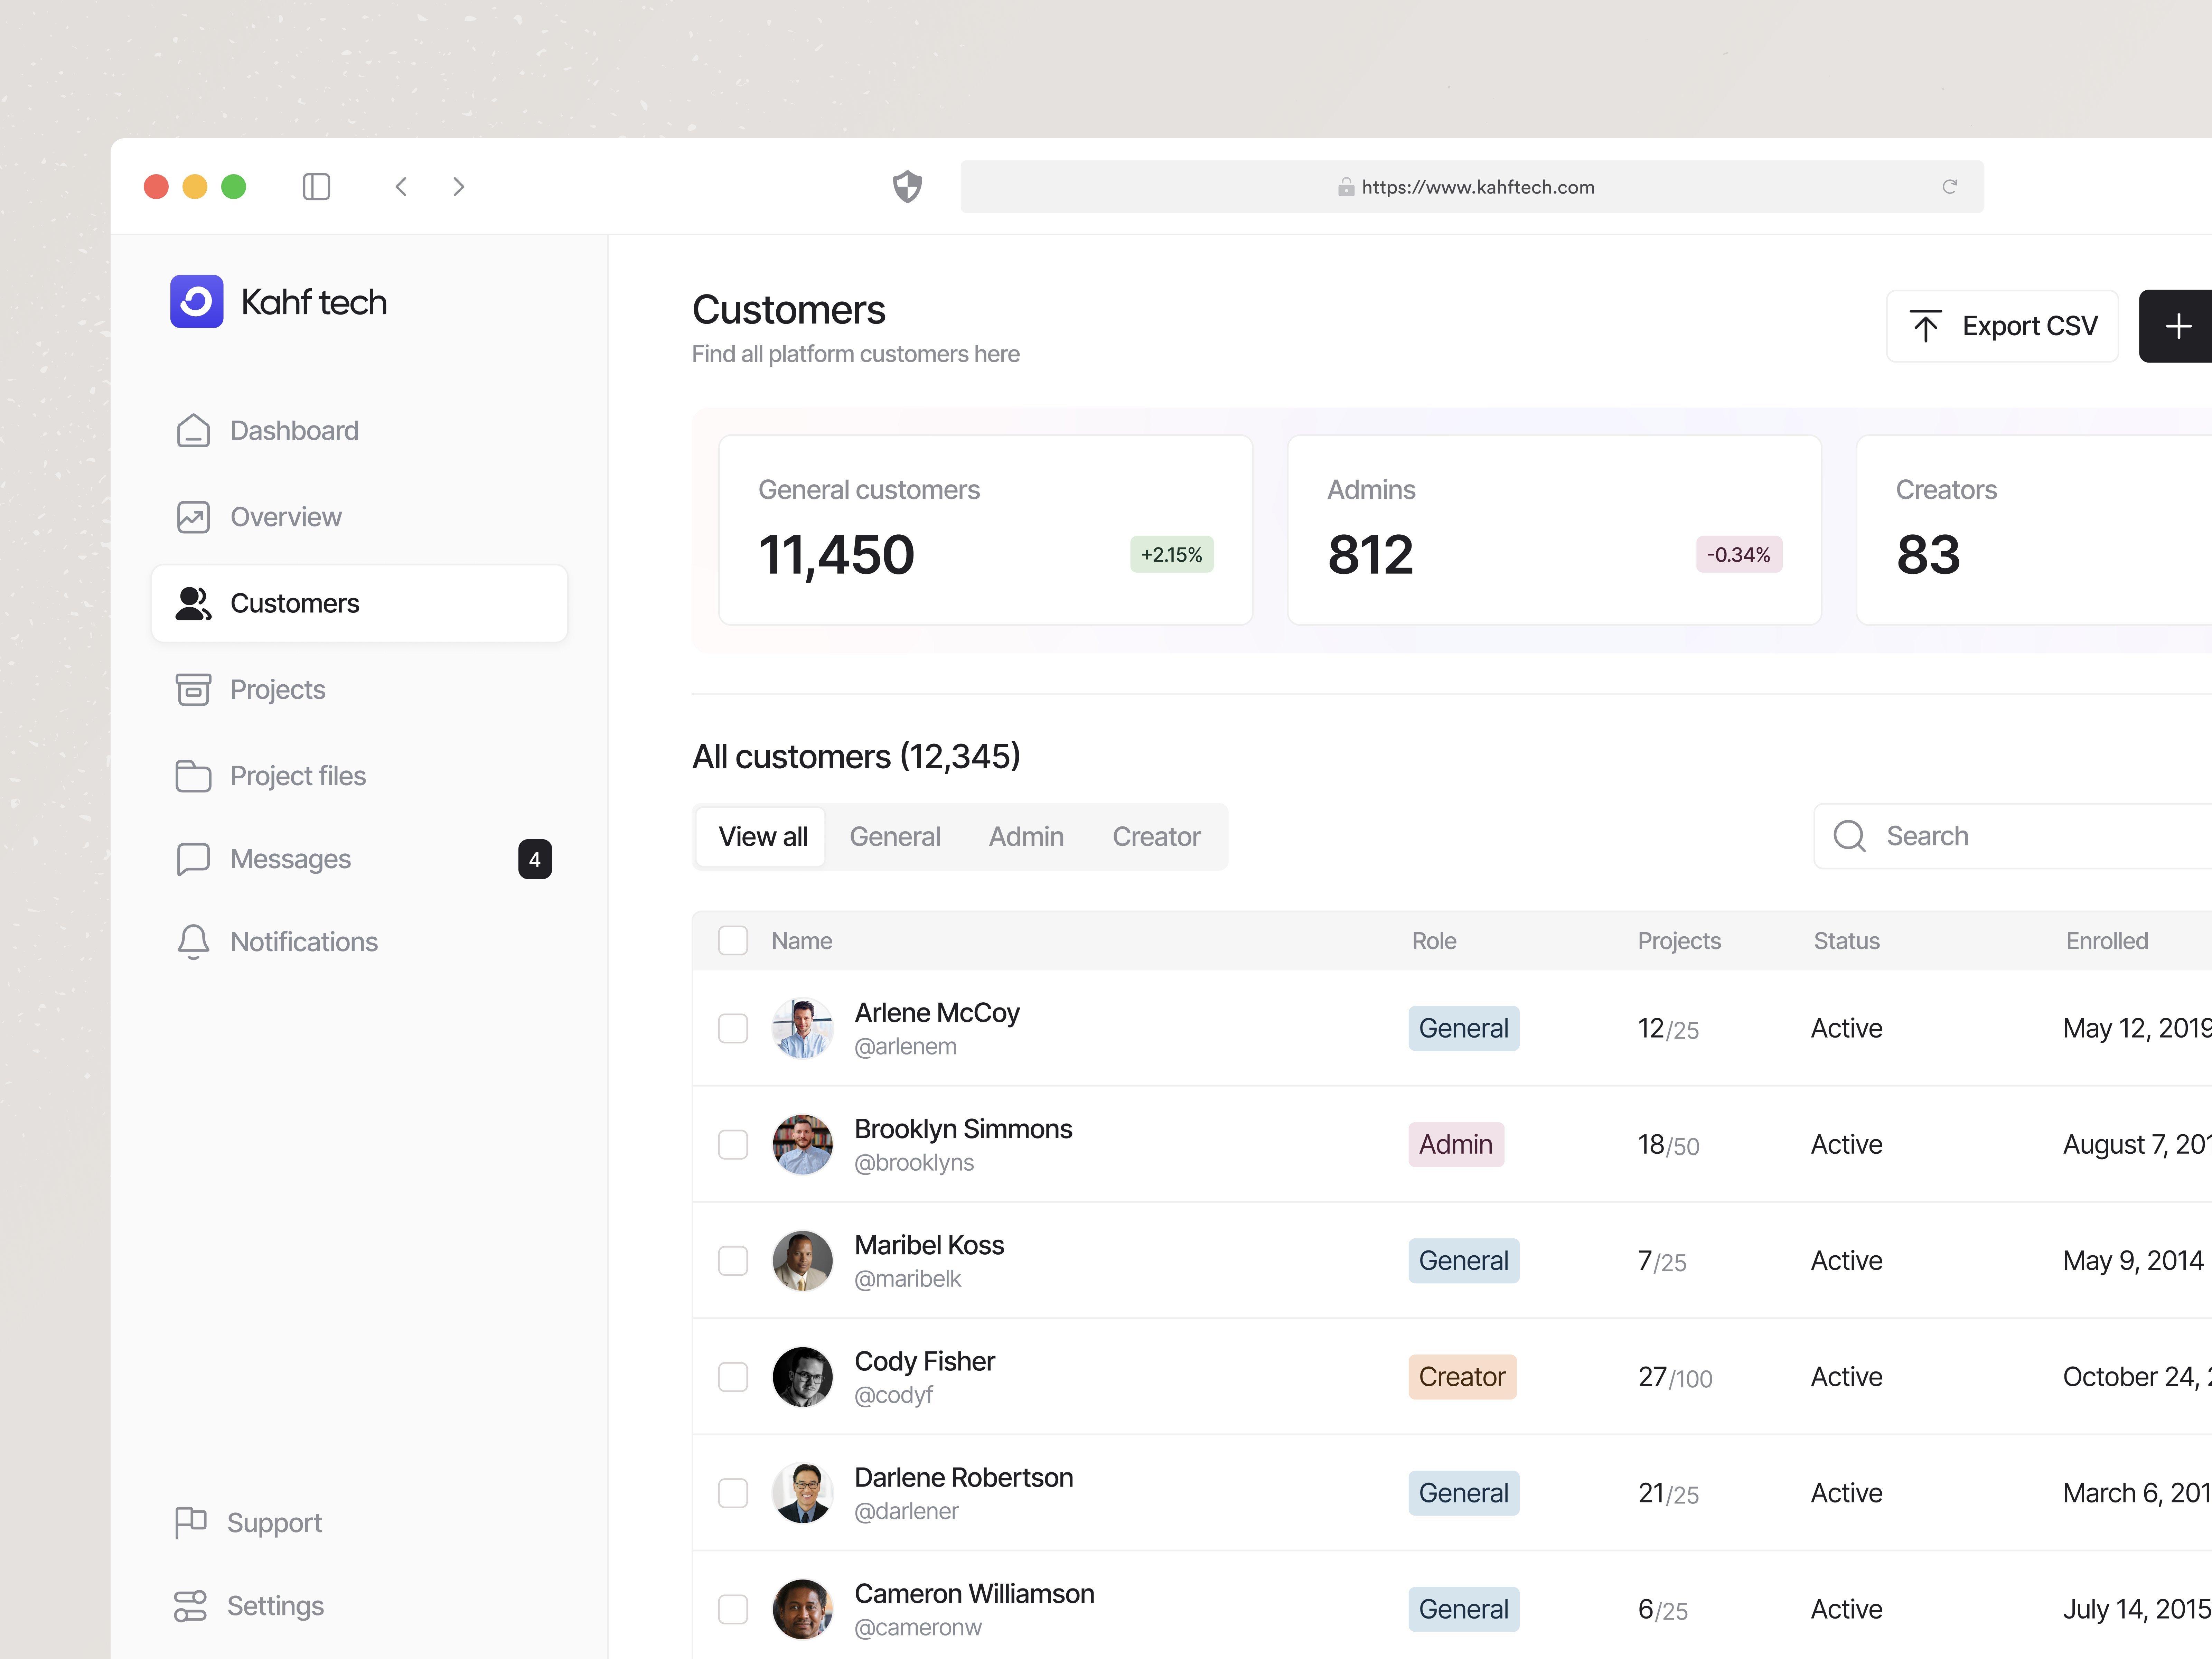Open the Project files folder icon
This screenshot has width=2212, height=1659.
pyautogui.click(x=192, y=775)
